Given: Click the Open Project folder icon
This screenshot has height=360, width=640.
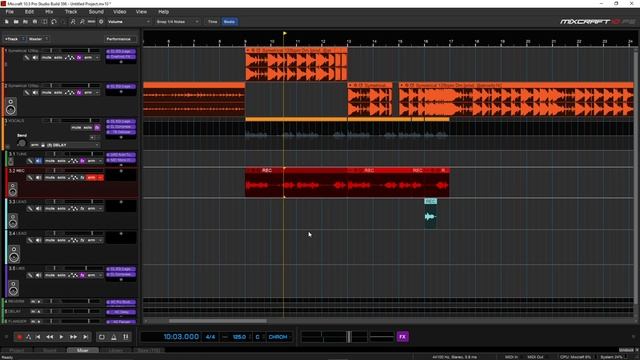Looking at the screenshot, I should (16, 22).
